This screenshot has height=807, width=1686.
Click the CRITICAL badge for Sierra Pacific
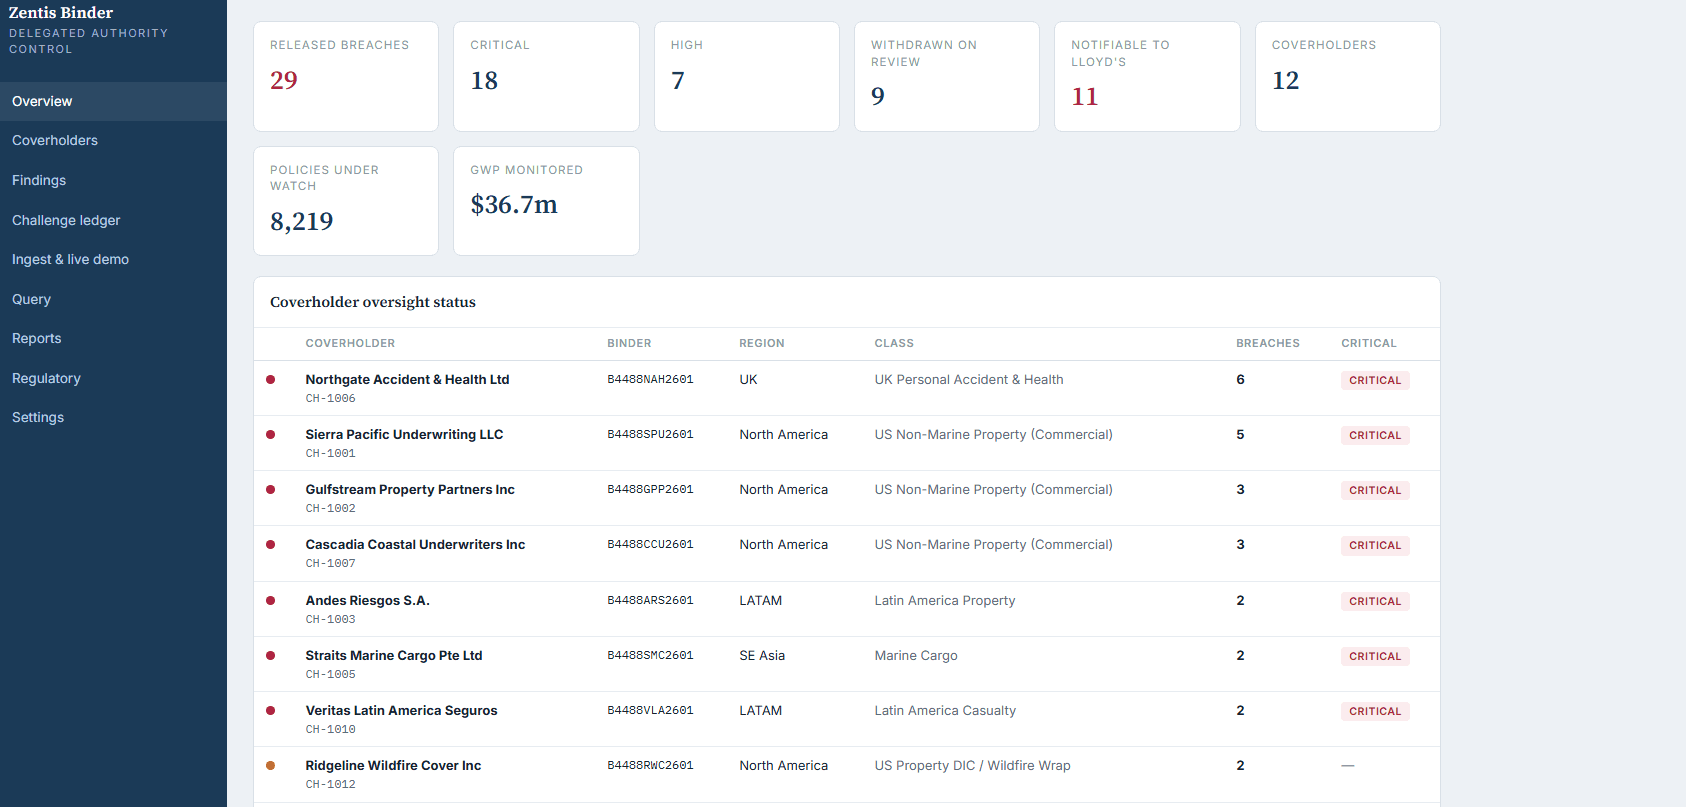point(1375,435)
